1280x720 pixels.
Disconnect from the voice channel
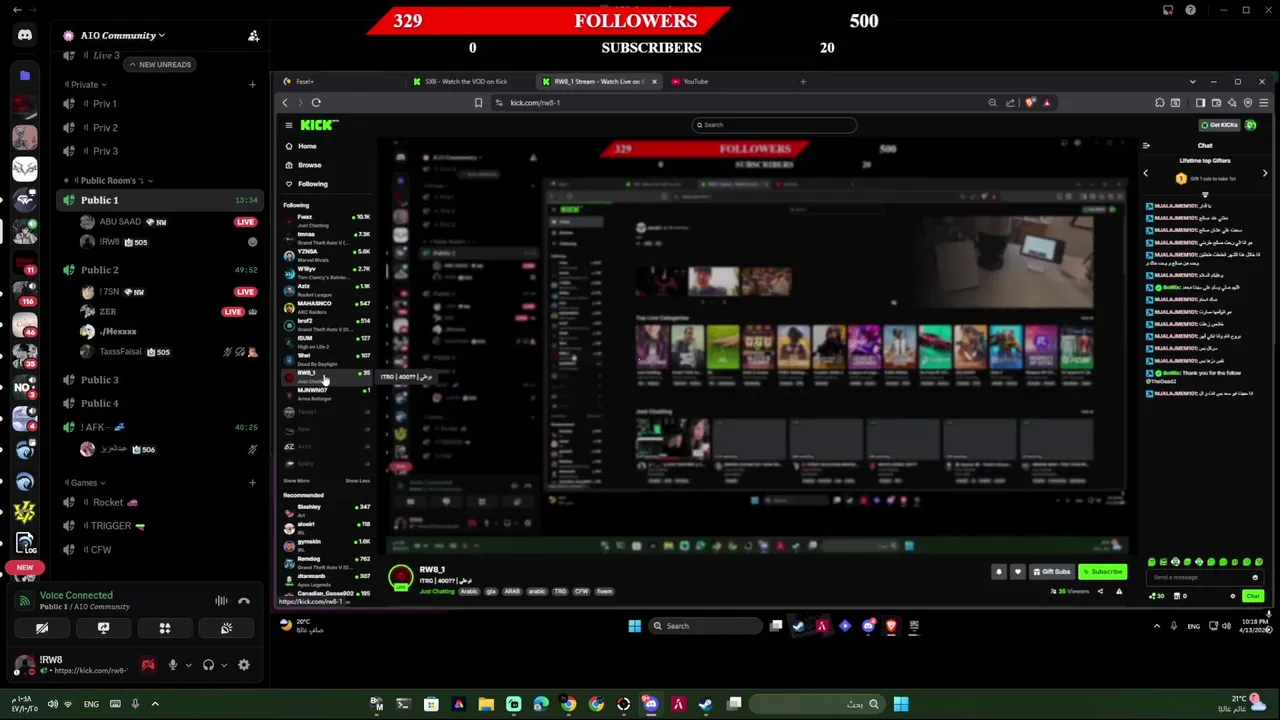(x=244, y=601)
